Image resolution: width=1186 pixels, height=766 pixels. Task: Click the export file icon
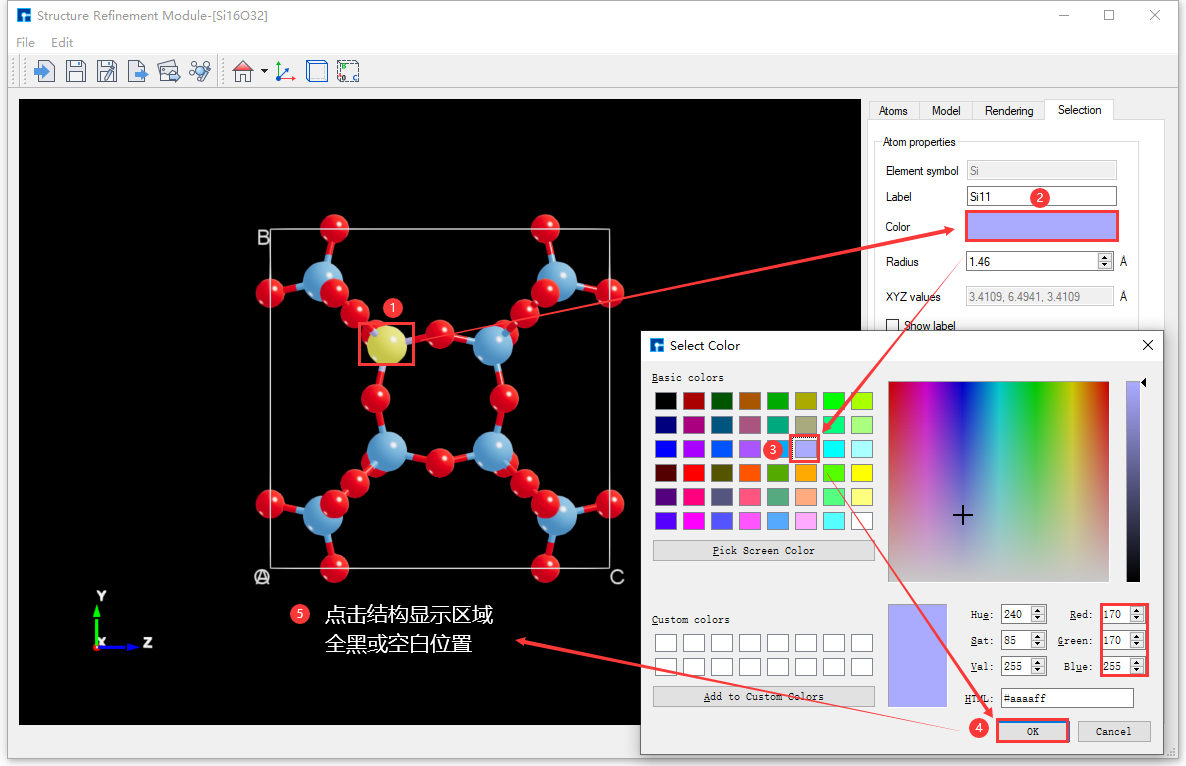click(x=138, y=71)
